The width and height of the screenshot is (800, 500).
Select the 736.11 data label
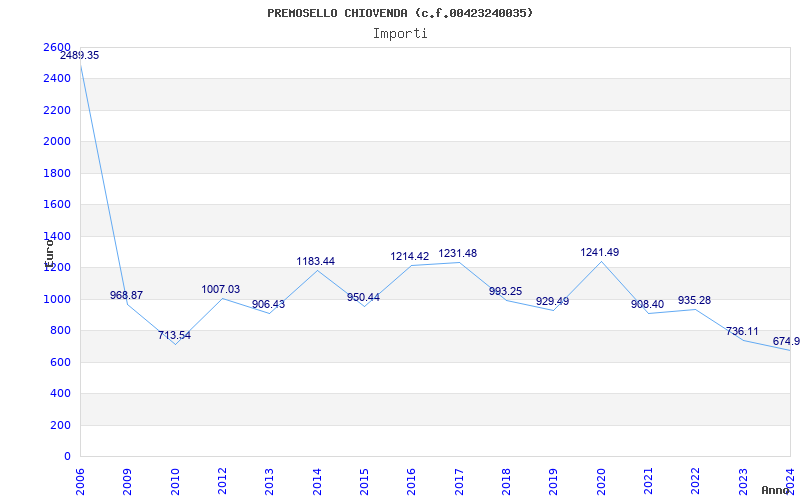point(742,332)
